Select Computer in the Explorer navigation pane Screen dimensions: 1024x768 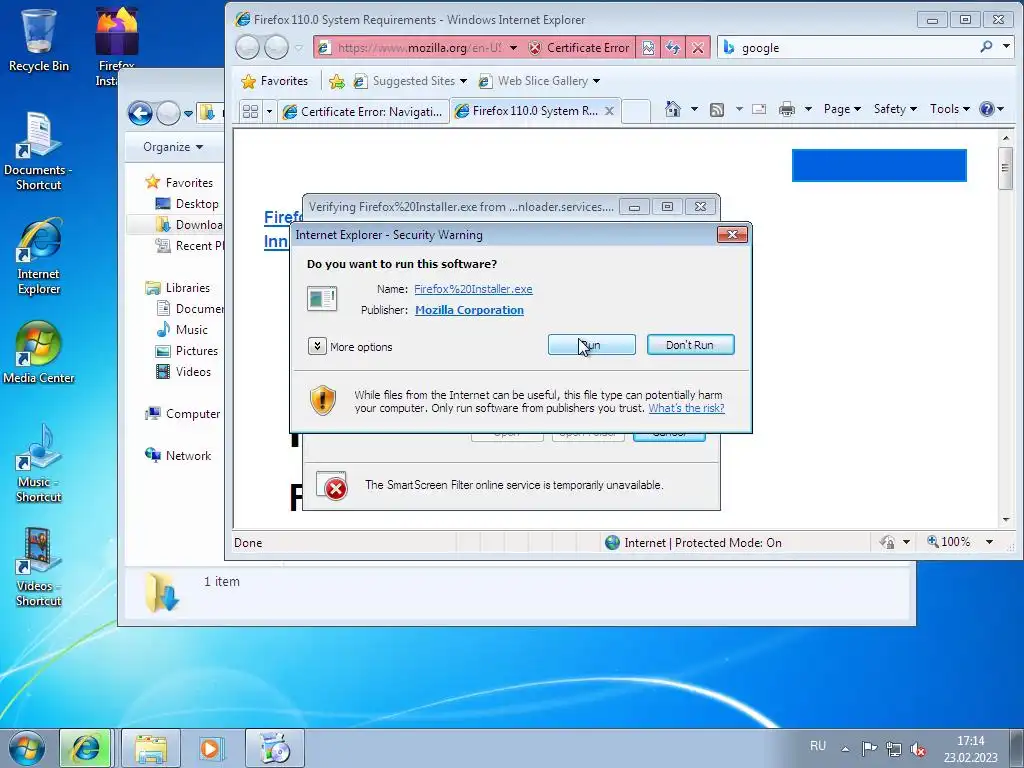[182, 413]
